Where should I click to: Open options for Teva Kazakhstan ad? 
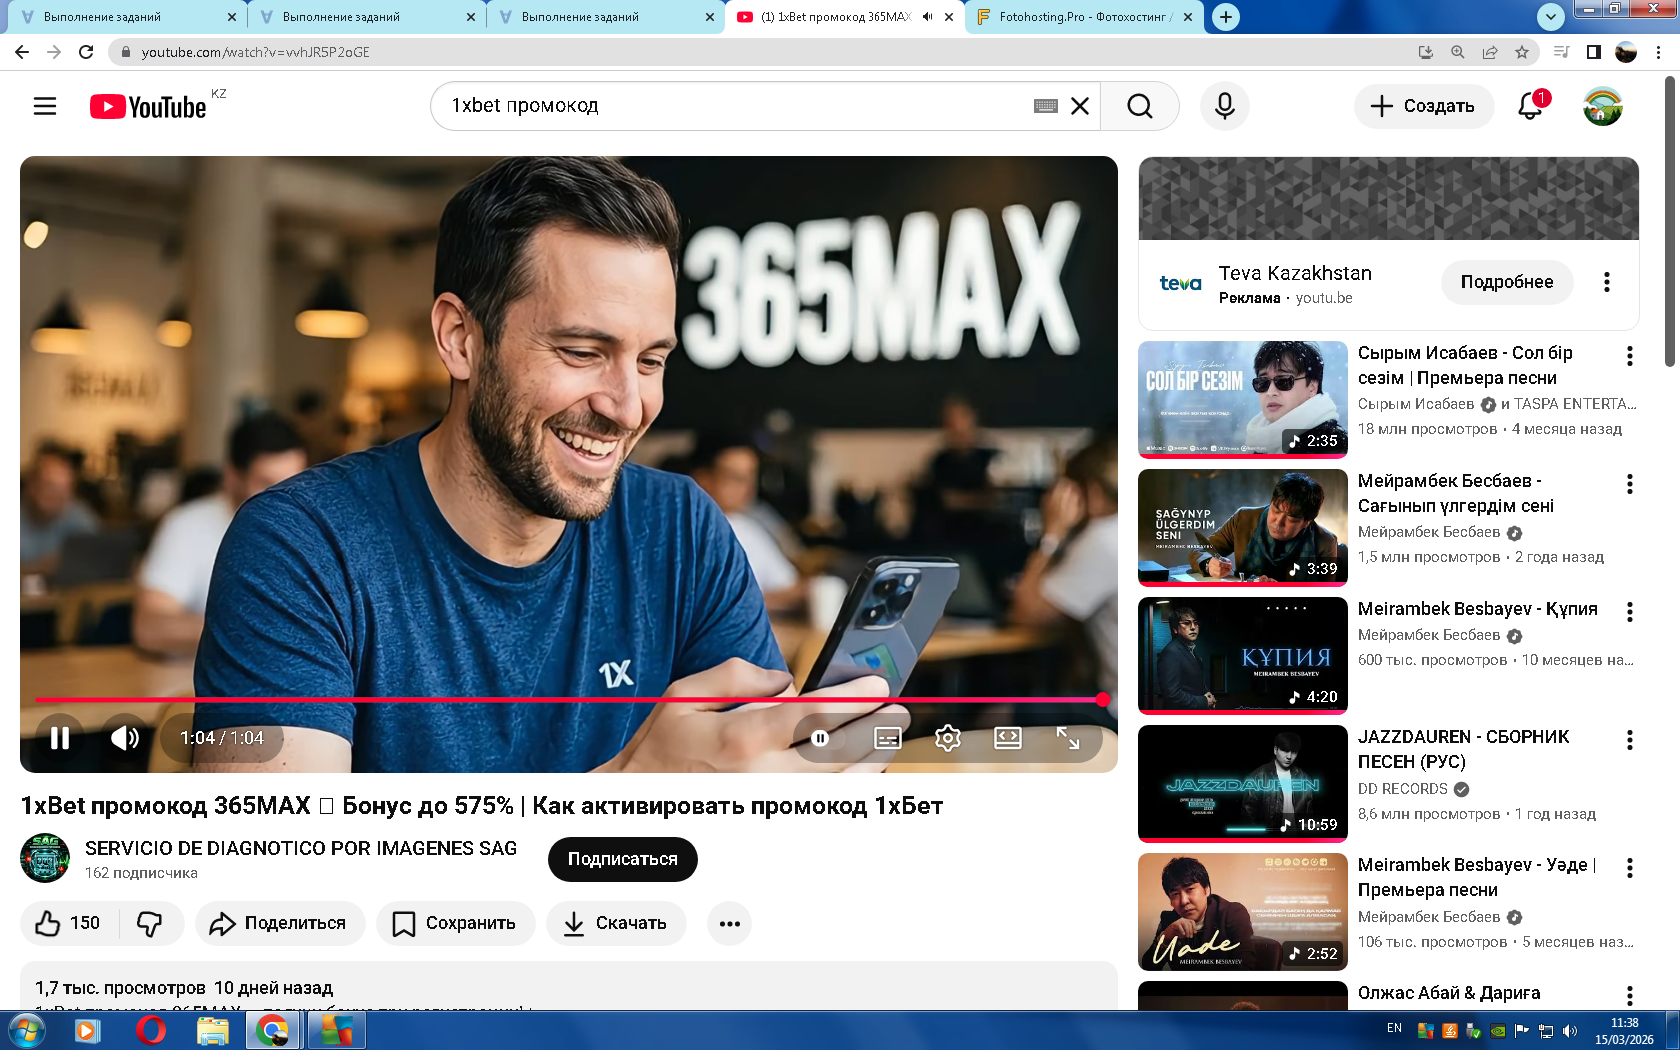pyautogui.click(x=1607, y=283)
